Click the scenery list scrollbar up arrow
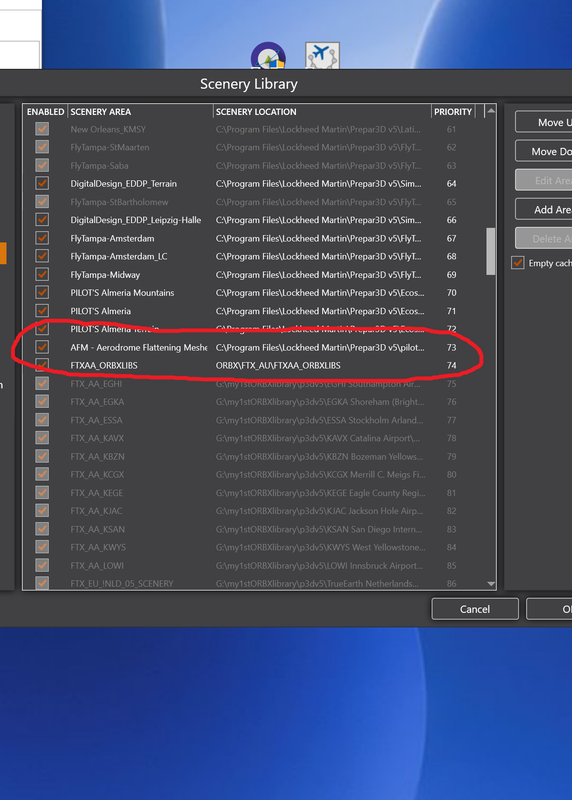This screenshot has width=572, height=800. [x=490, y=111]
